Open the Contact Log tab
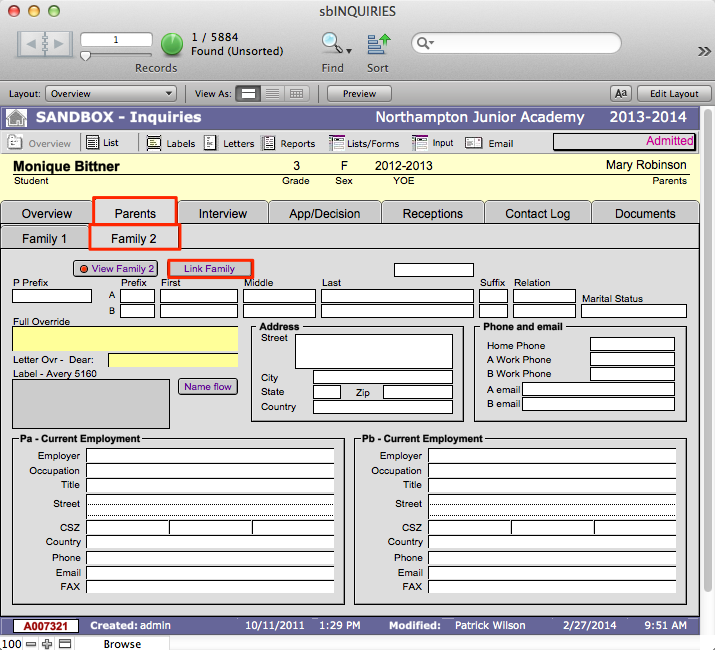Screen dimensions: 715x650 [537, 213]
